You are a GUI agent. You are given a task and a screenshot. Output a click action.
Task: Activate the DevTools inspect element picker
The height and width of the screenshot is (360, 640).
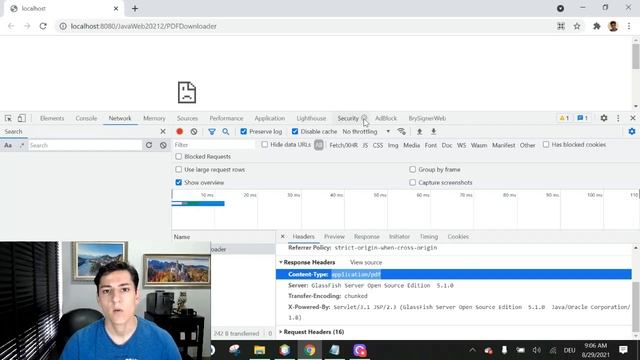(x=8, y=118)
